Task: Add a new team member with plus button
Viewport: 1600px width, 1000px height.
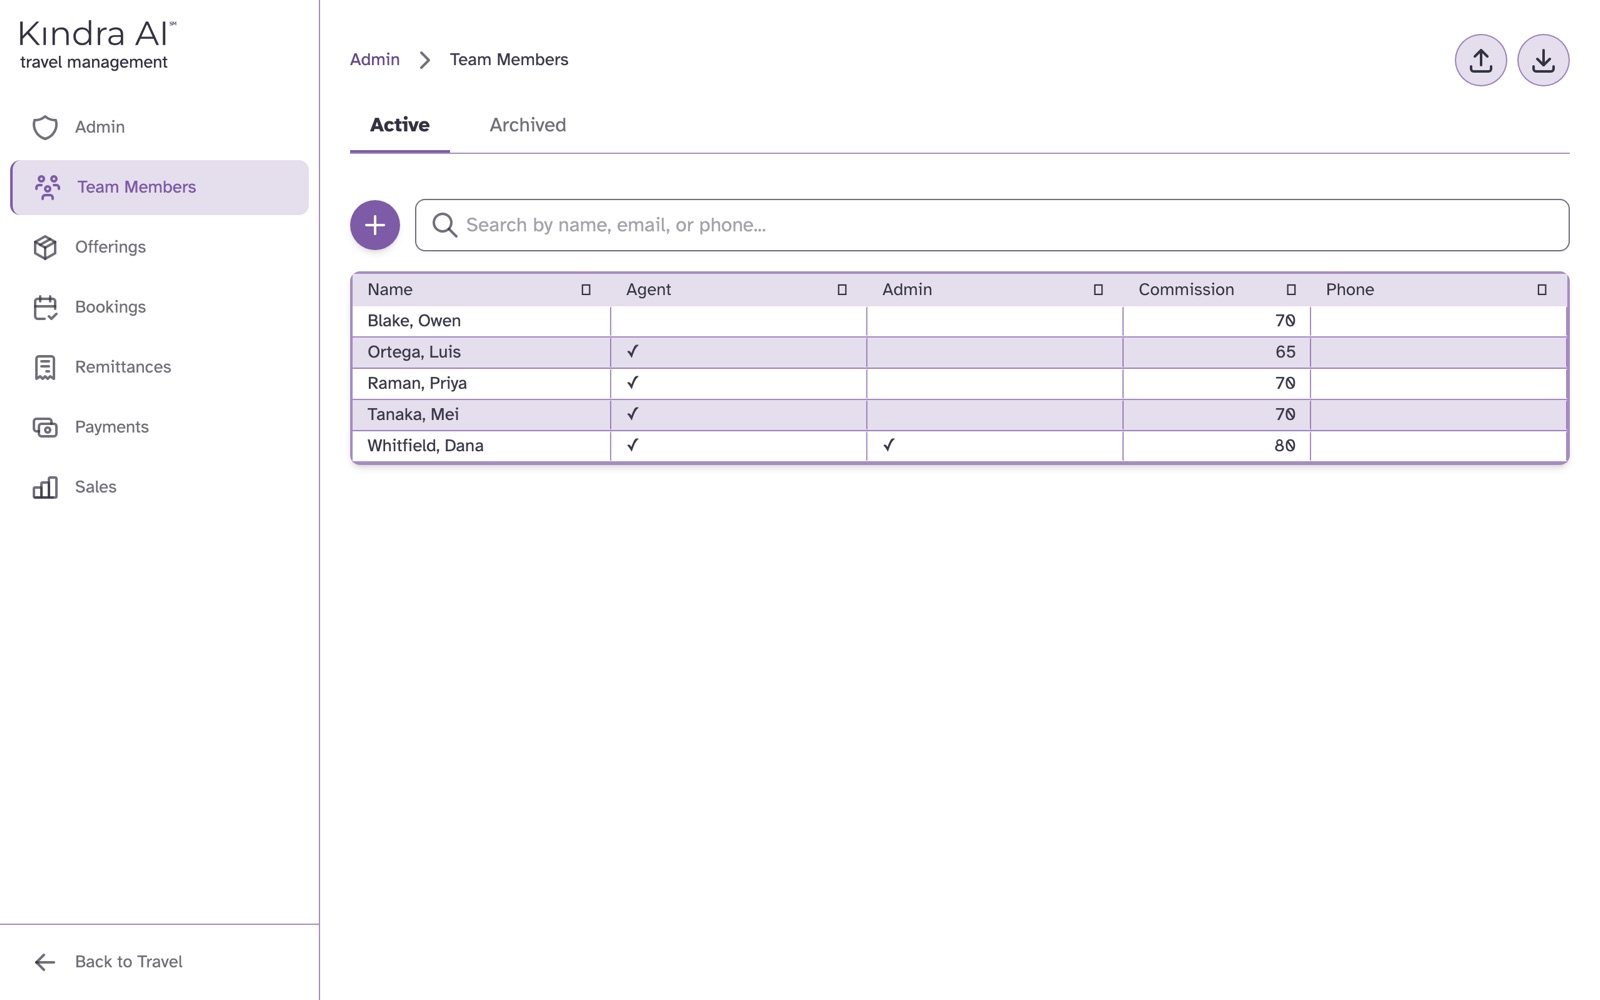Action: 375,225
